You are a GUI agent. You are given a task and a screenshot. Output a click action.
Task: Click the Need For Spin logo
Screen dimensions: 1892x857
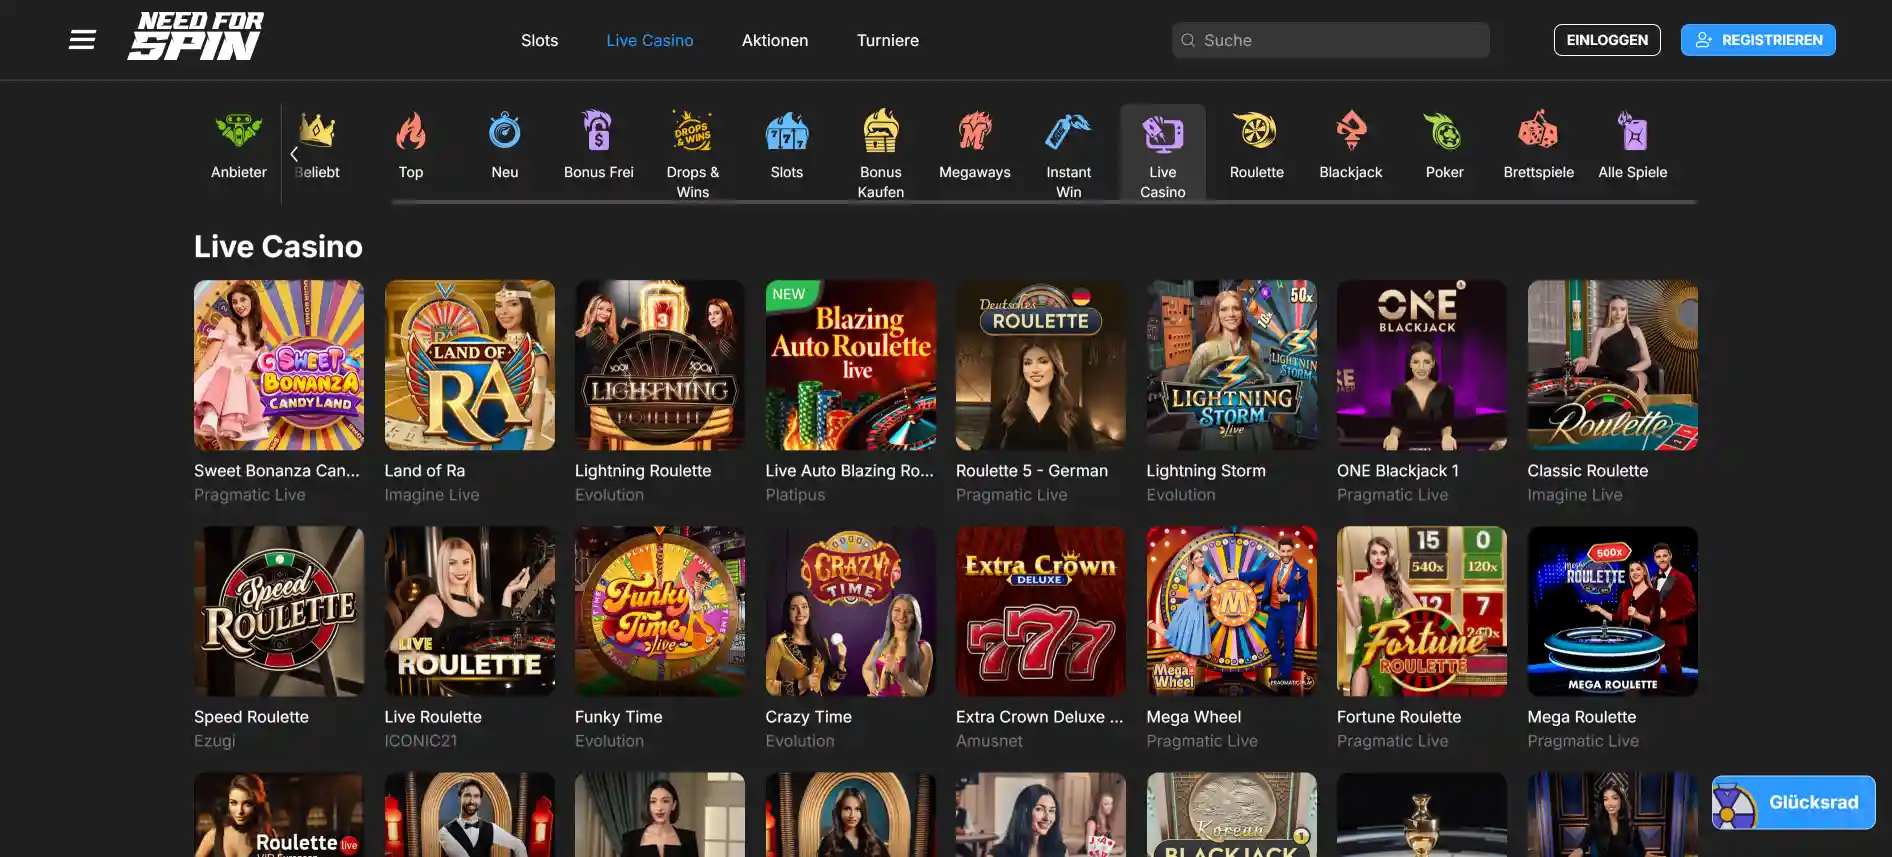pyautogui.click(x=196, y=37)
